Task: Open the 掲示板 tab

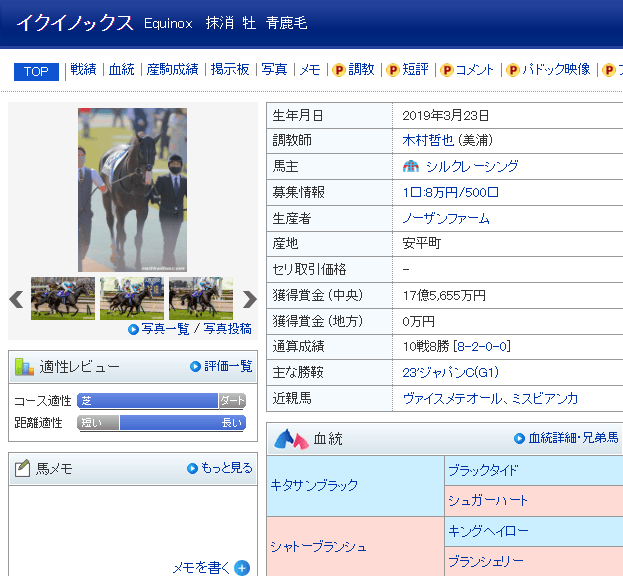Action: pyautogui.click(x=230, y=70)
